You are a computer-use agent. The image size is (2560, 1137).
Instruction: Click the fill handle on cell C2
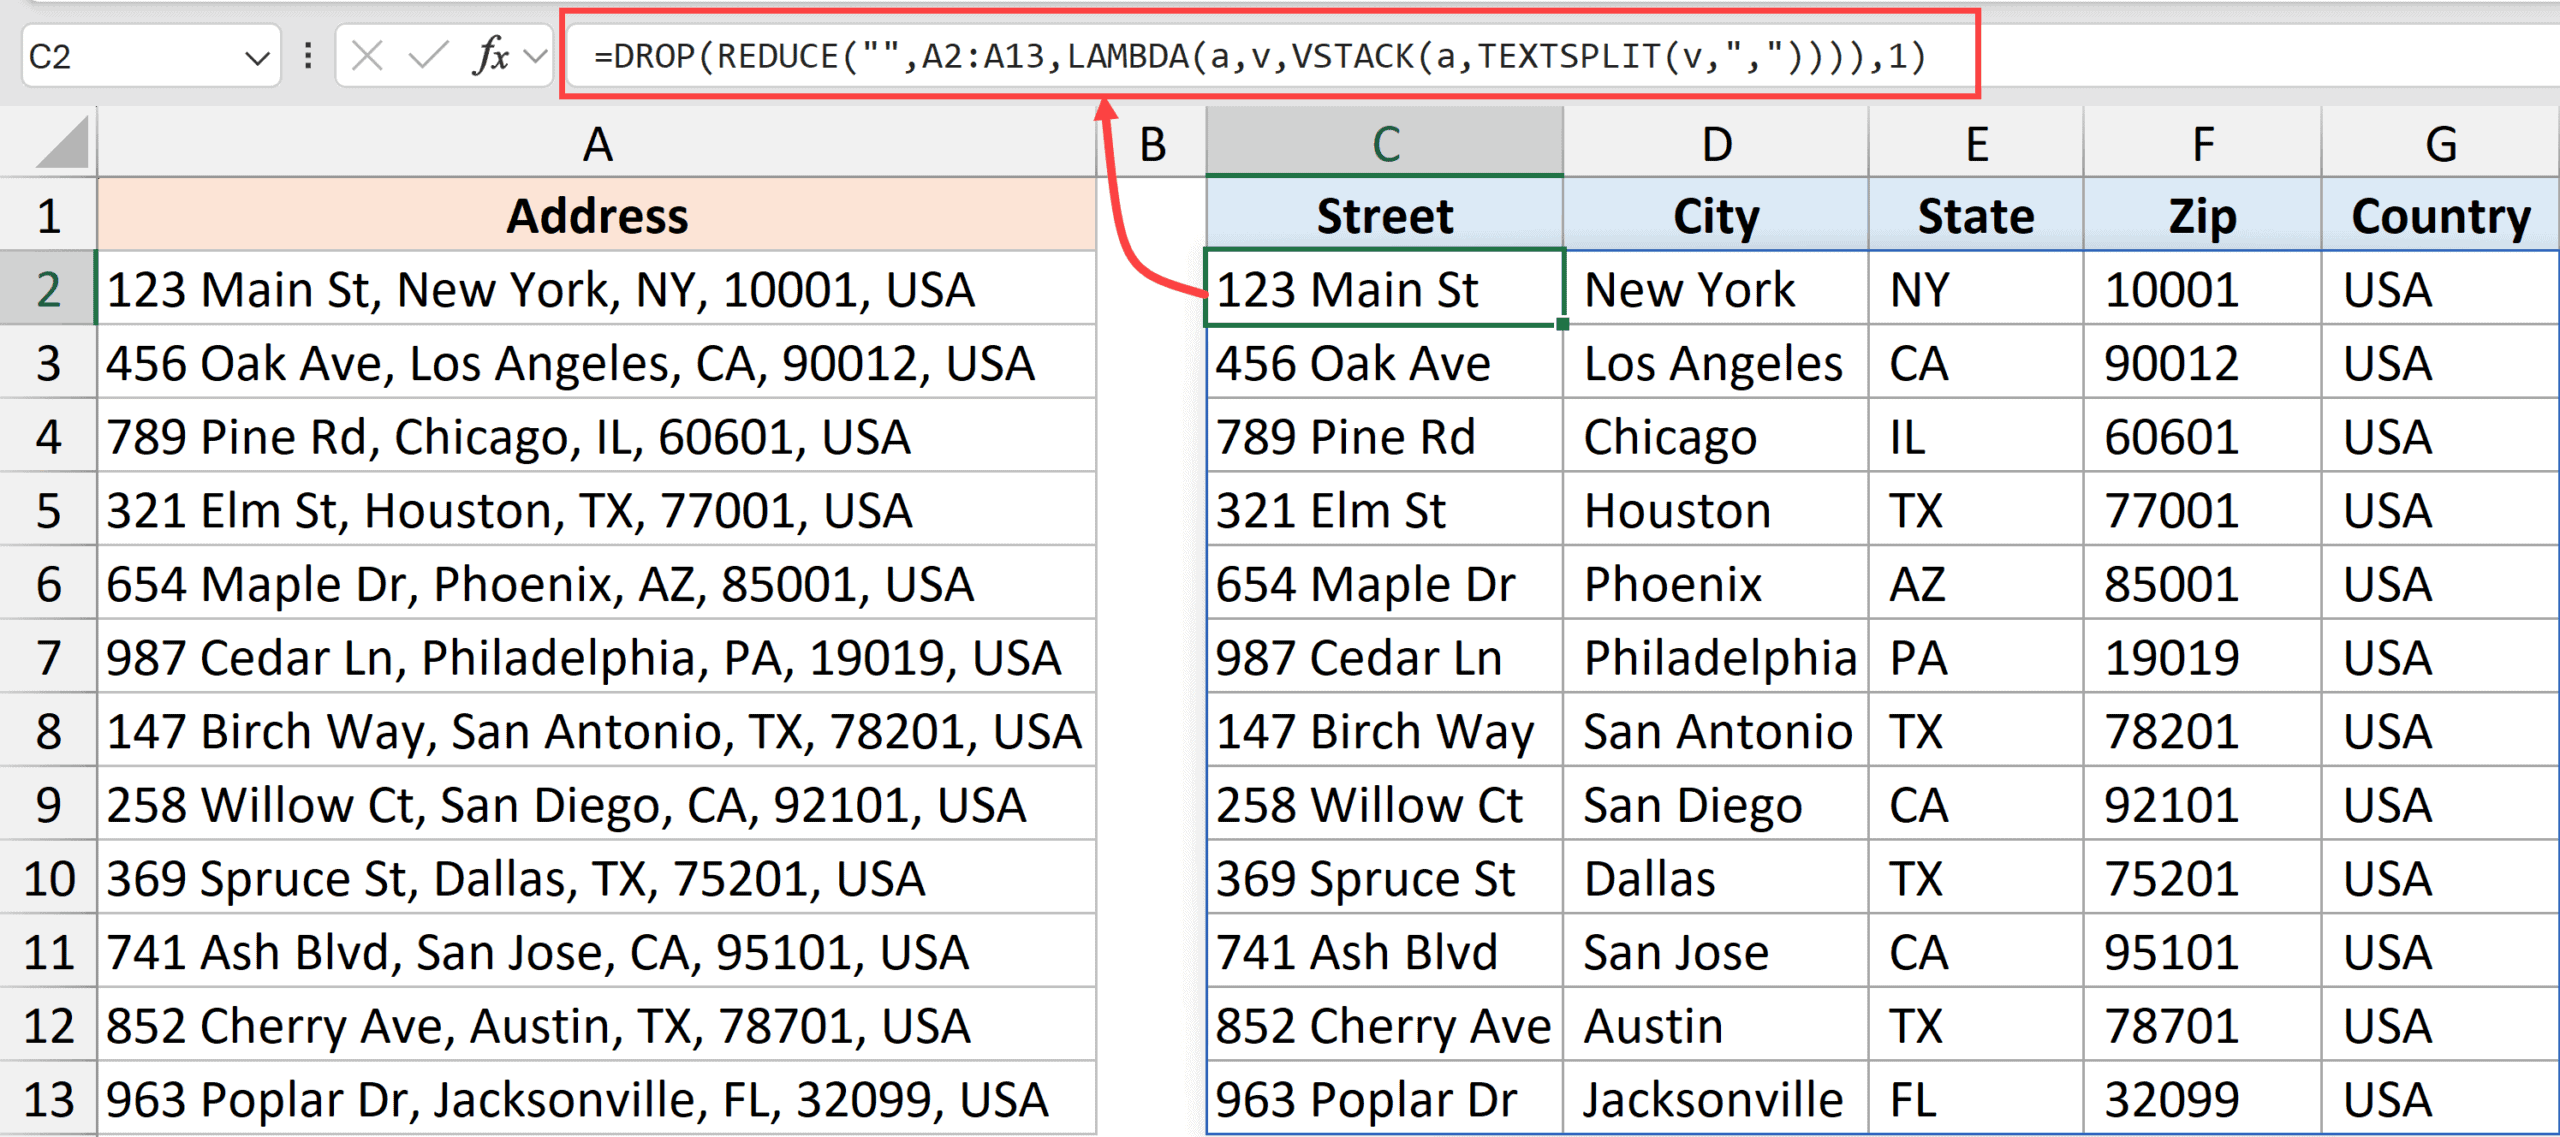[x=1562, y=324]
